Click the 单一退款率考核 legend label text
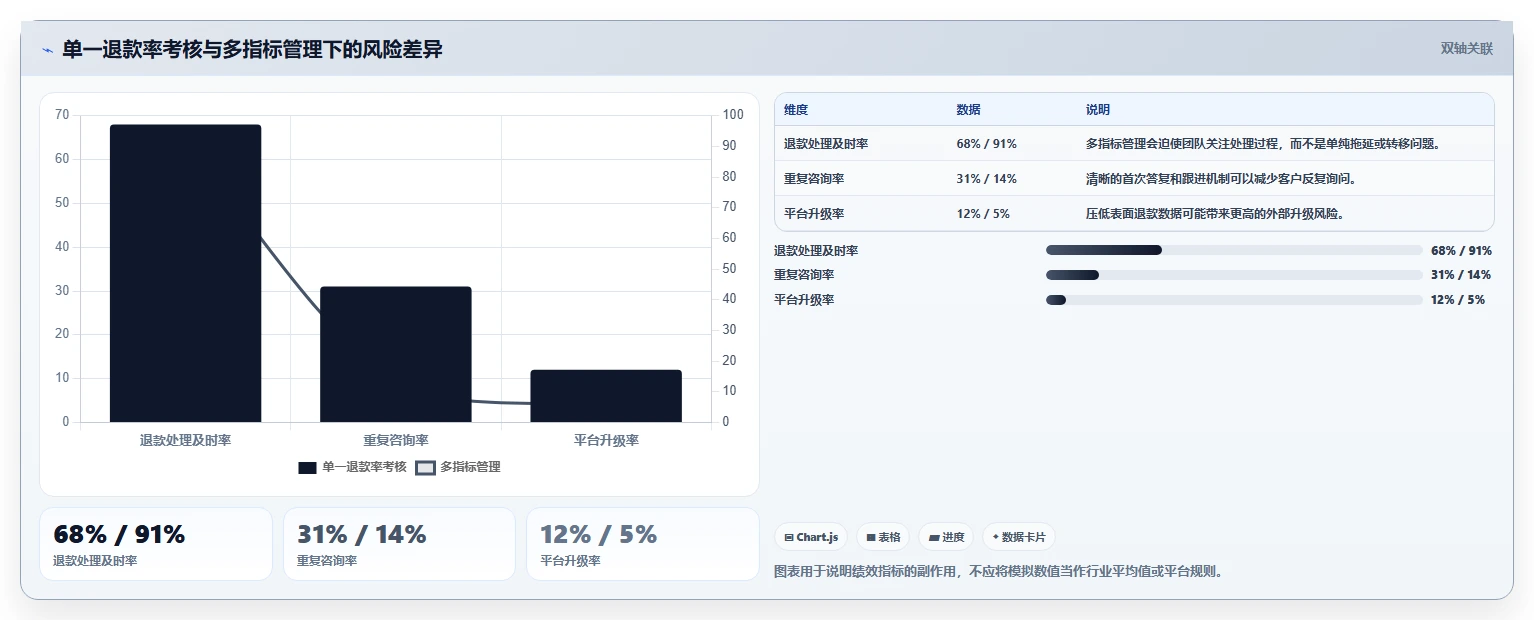Viewport: 1534px width, 620px height. 364,467
